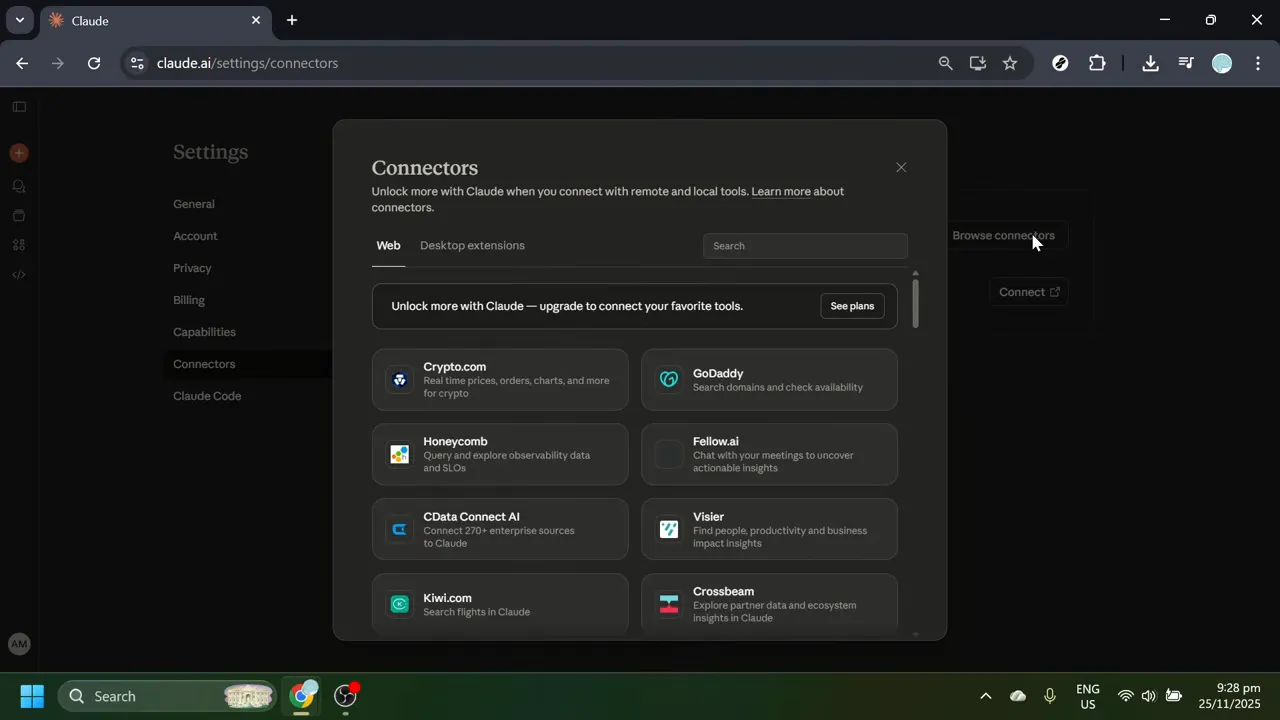Open the Visier connector logo
The height and width of the screenshot is (720, 1280).
click(x=669, y=530)
